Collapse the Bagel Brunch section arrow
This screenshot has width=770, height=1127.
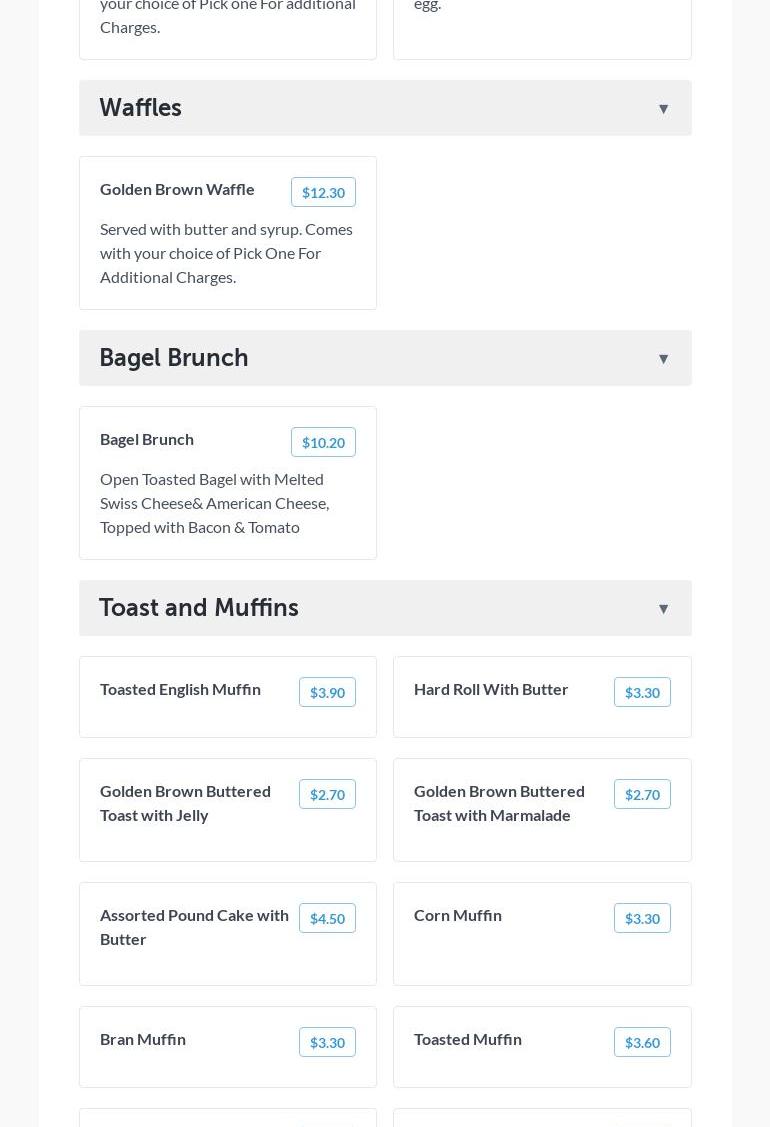[663, 359]
